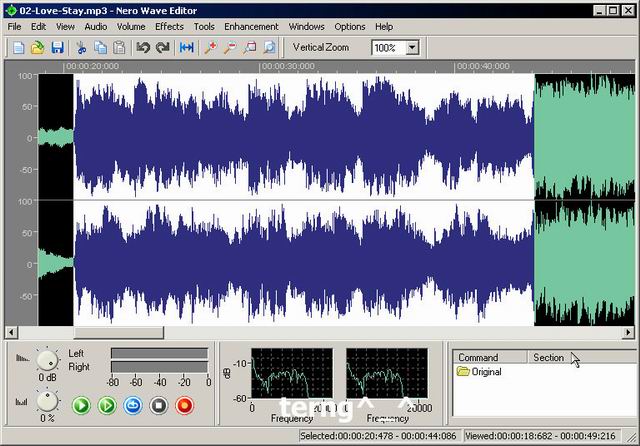Screen dimensions: 640x446
Task: Click the select-all horizontal arrows icon
Action: coord(187,48)
